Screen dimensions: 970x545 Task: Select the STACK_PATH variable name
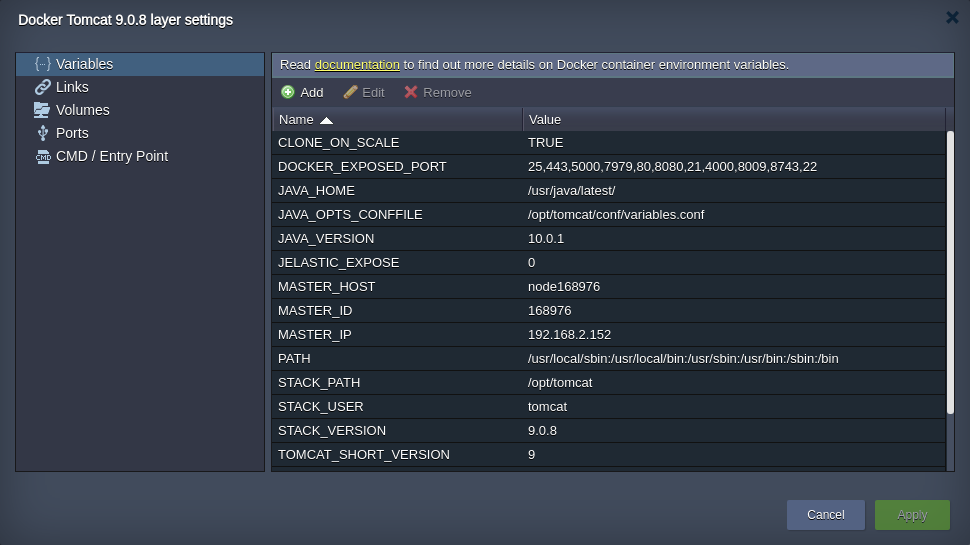coord(319,383)
